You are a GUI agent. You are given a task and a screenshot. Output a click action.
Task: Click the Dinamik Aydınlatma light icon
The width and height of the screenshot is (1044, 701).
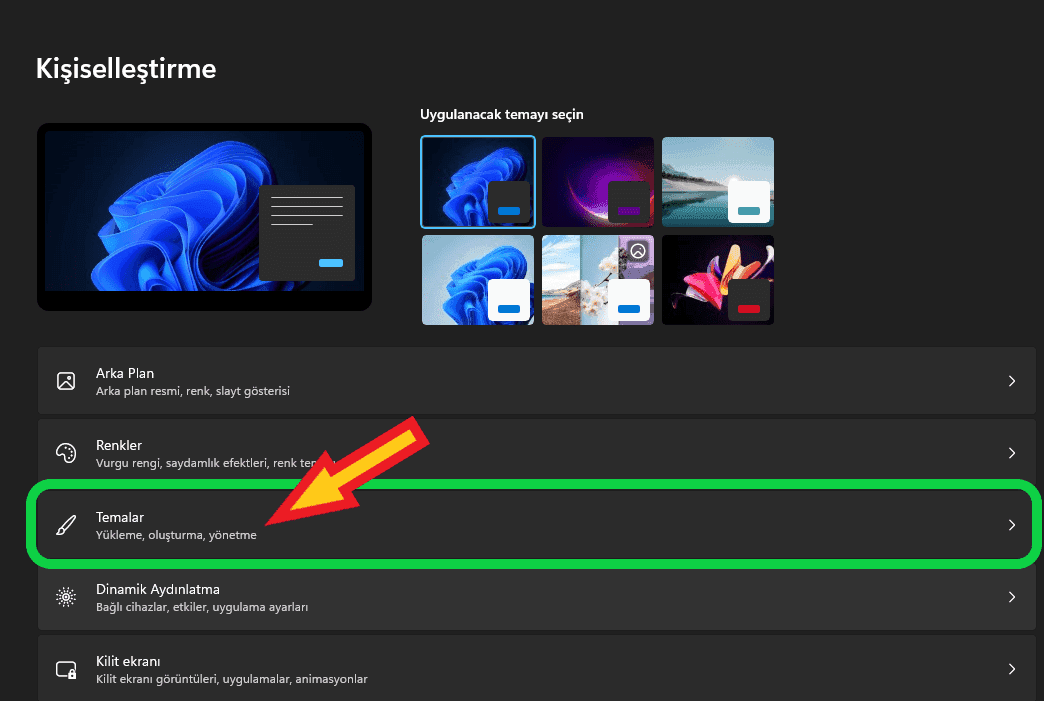(x=66, y=597)
